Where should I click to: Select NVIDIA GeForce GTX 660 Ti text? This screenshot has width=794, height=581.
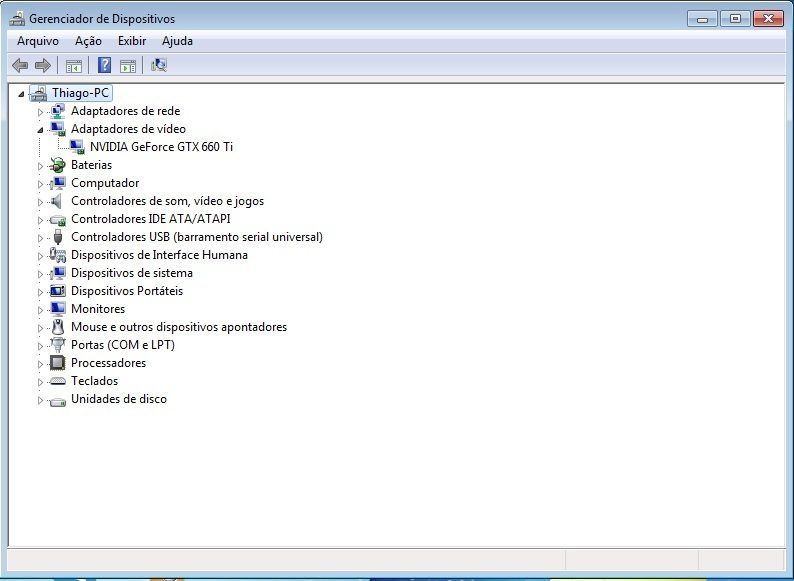coord(162,146)
